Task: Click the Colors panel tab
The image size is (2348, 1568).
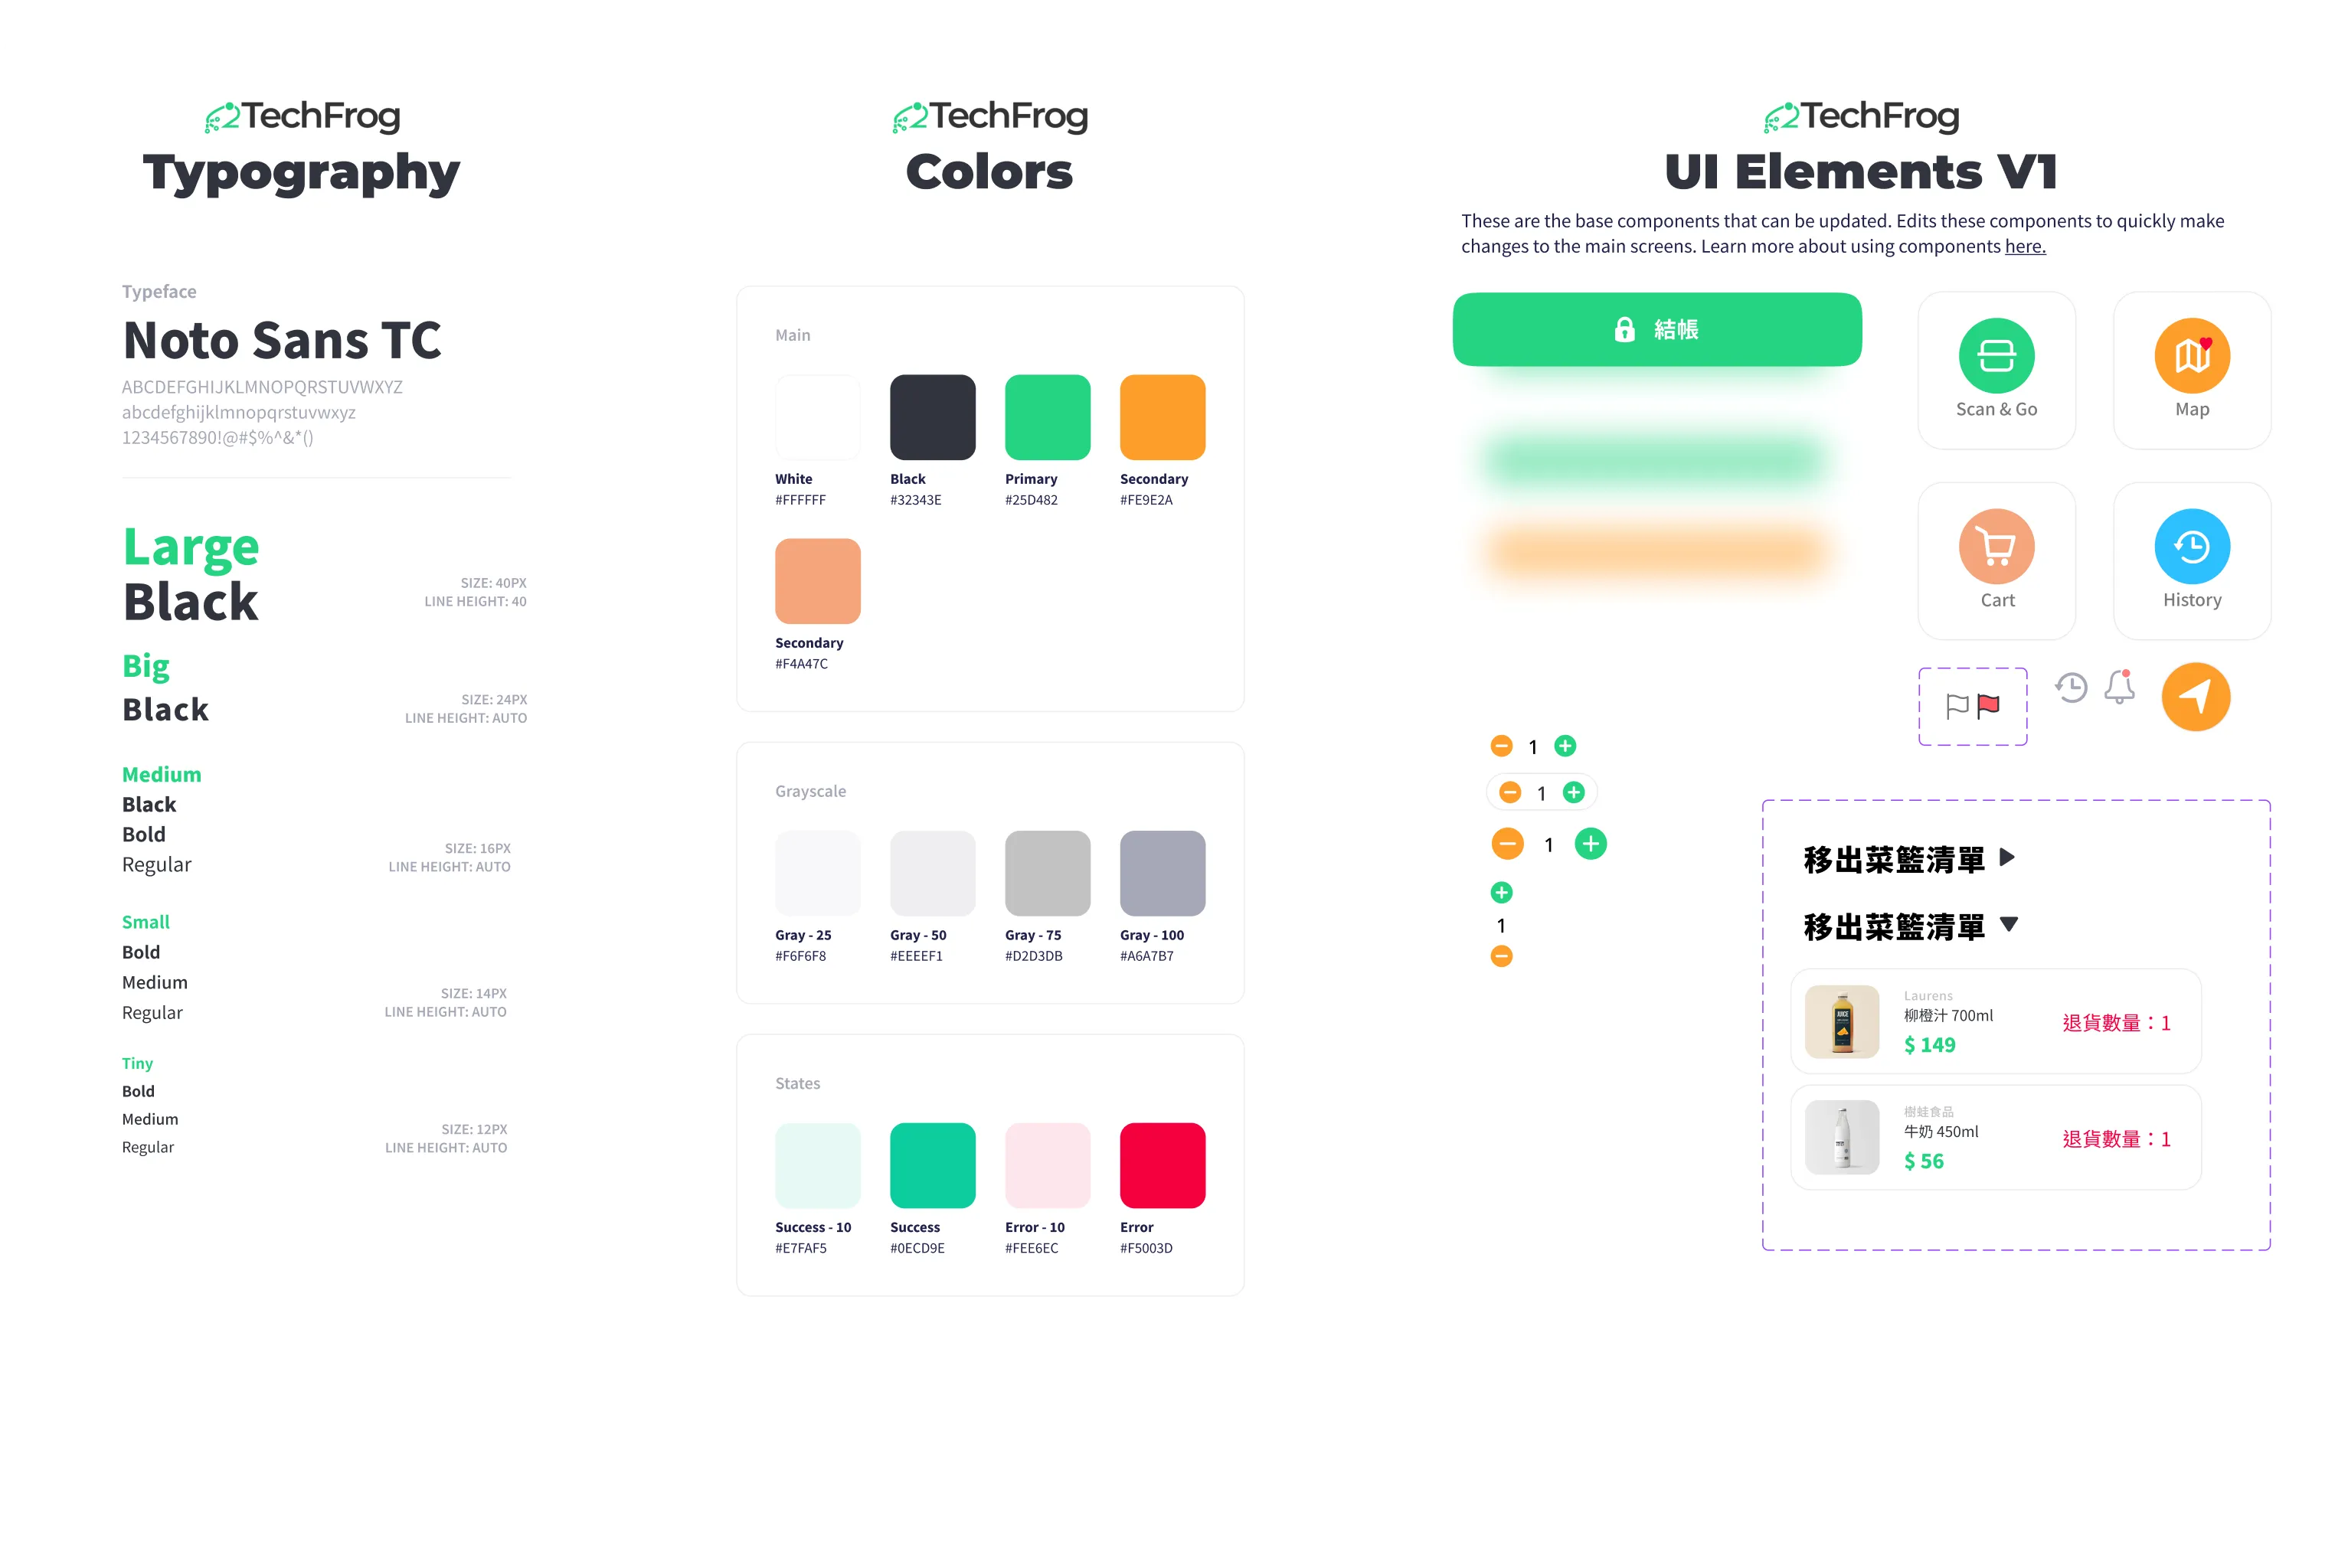Action: point(989,170)
